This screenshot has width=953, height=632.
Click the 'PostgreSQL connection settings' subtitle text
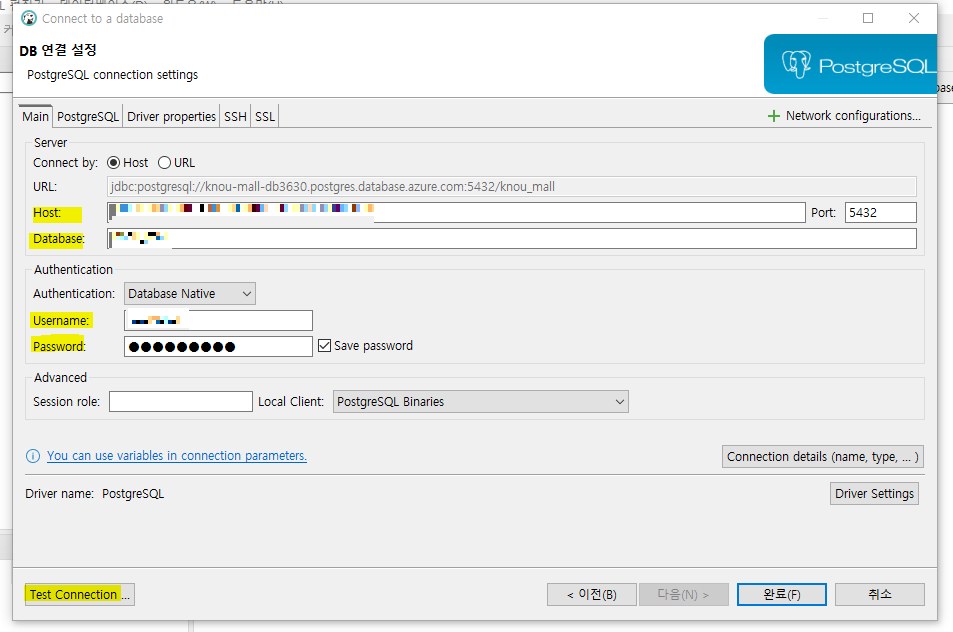coord(112,75)
